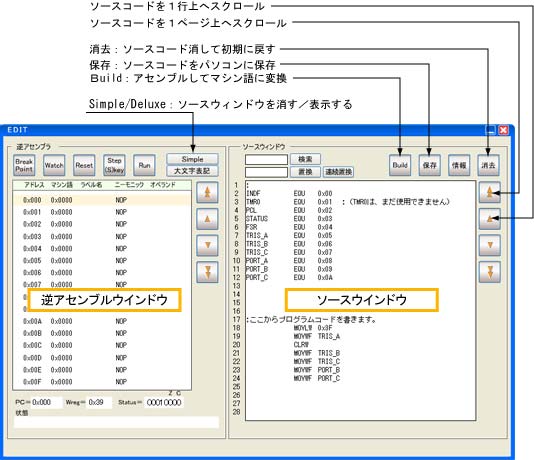Click the 連続置換 replace-all button

[x=338, y=172]
